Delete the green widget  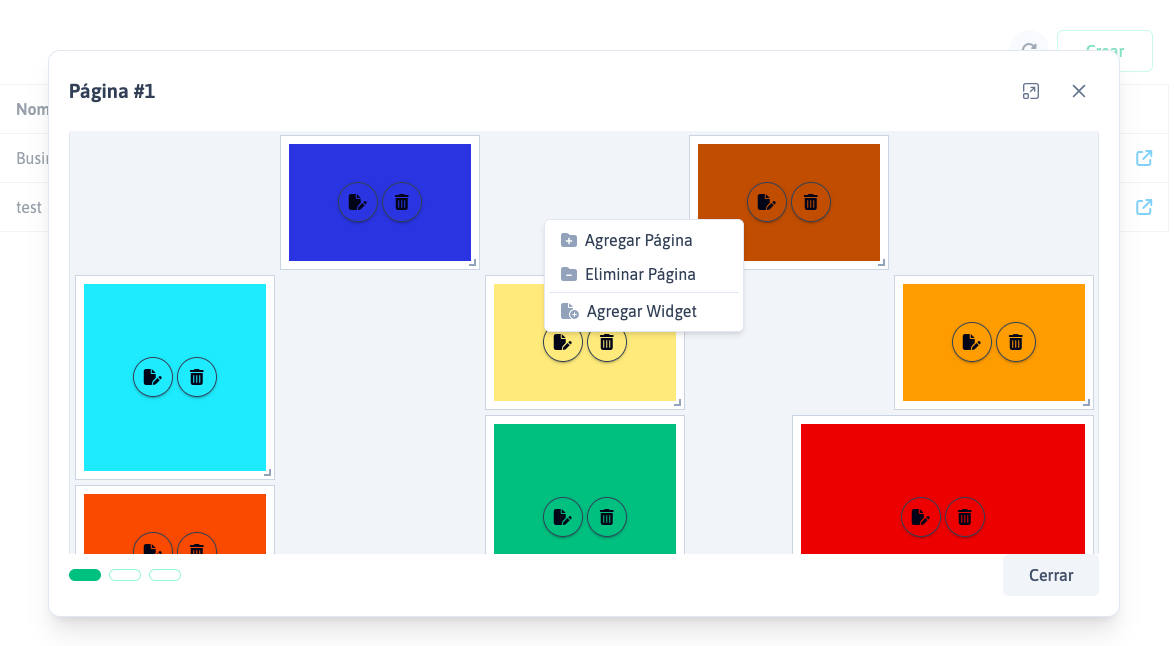coord(607,517)
